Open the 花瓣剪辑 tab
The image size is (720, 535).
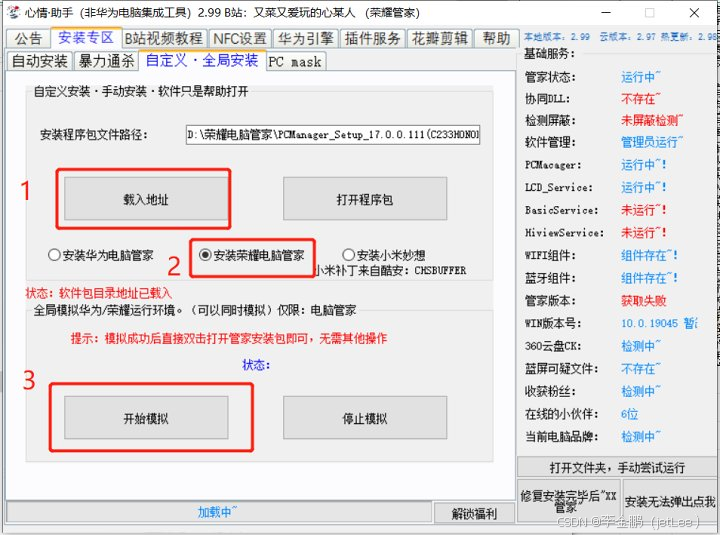point(440,39)
